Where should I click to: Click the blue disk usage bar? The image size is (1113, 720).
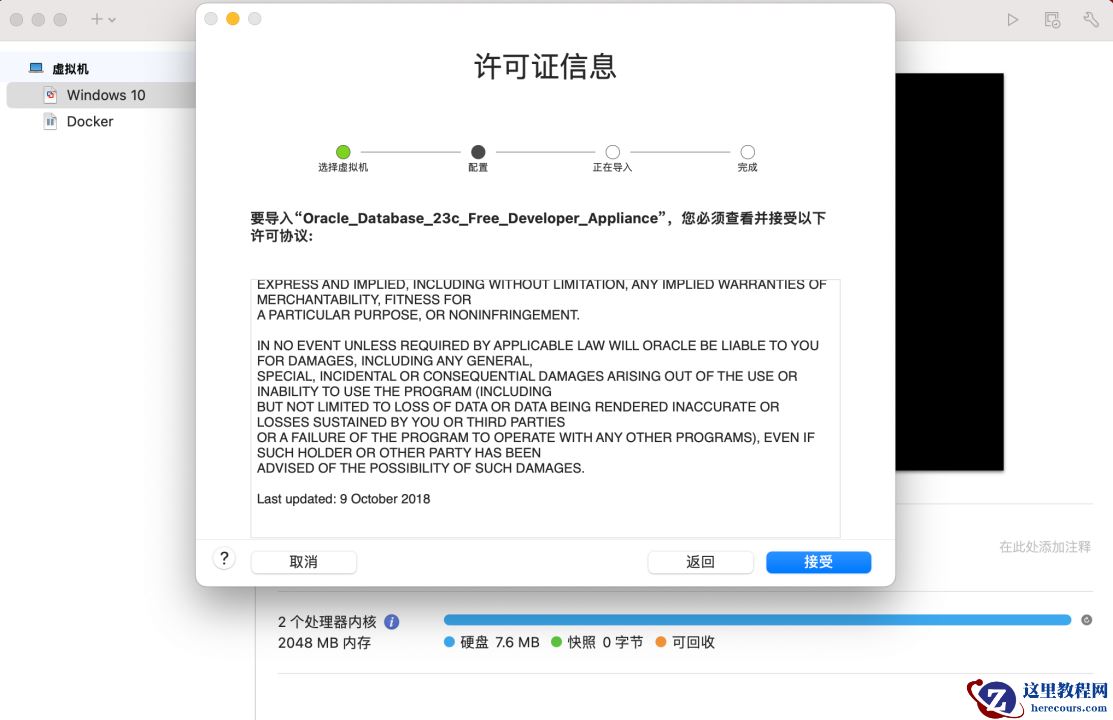757,620
